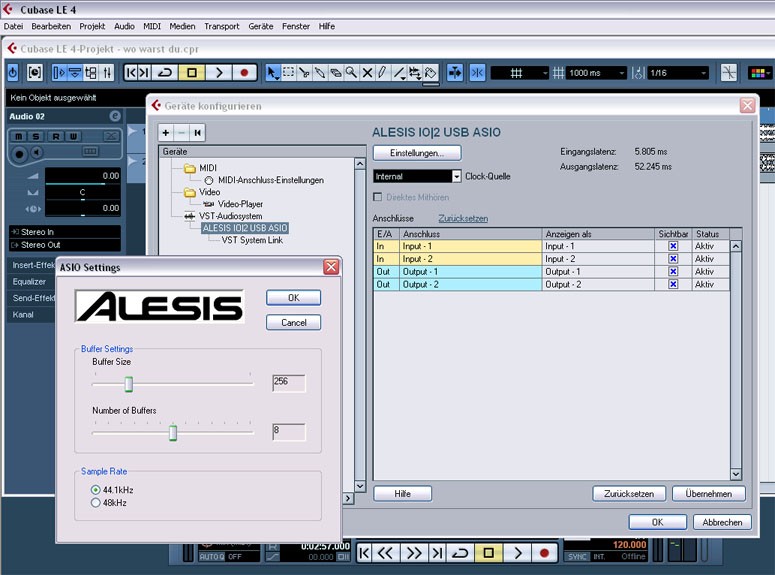Select the Range Selection tool
775x575 pixels.
288,73
